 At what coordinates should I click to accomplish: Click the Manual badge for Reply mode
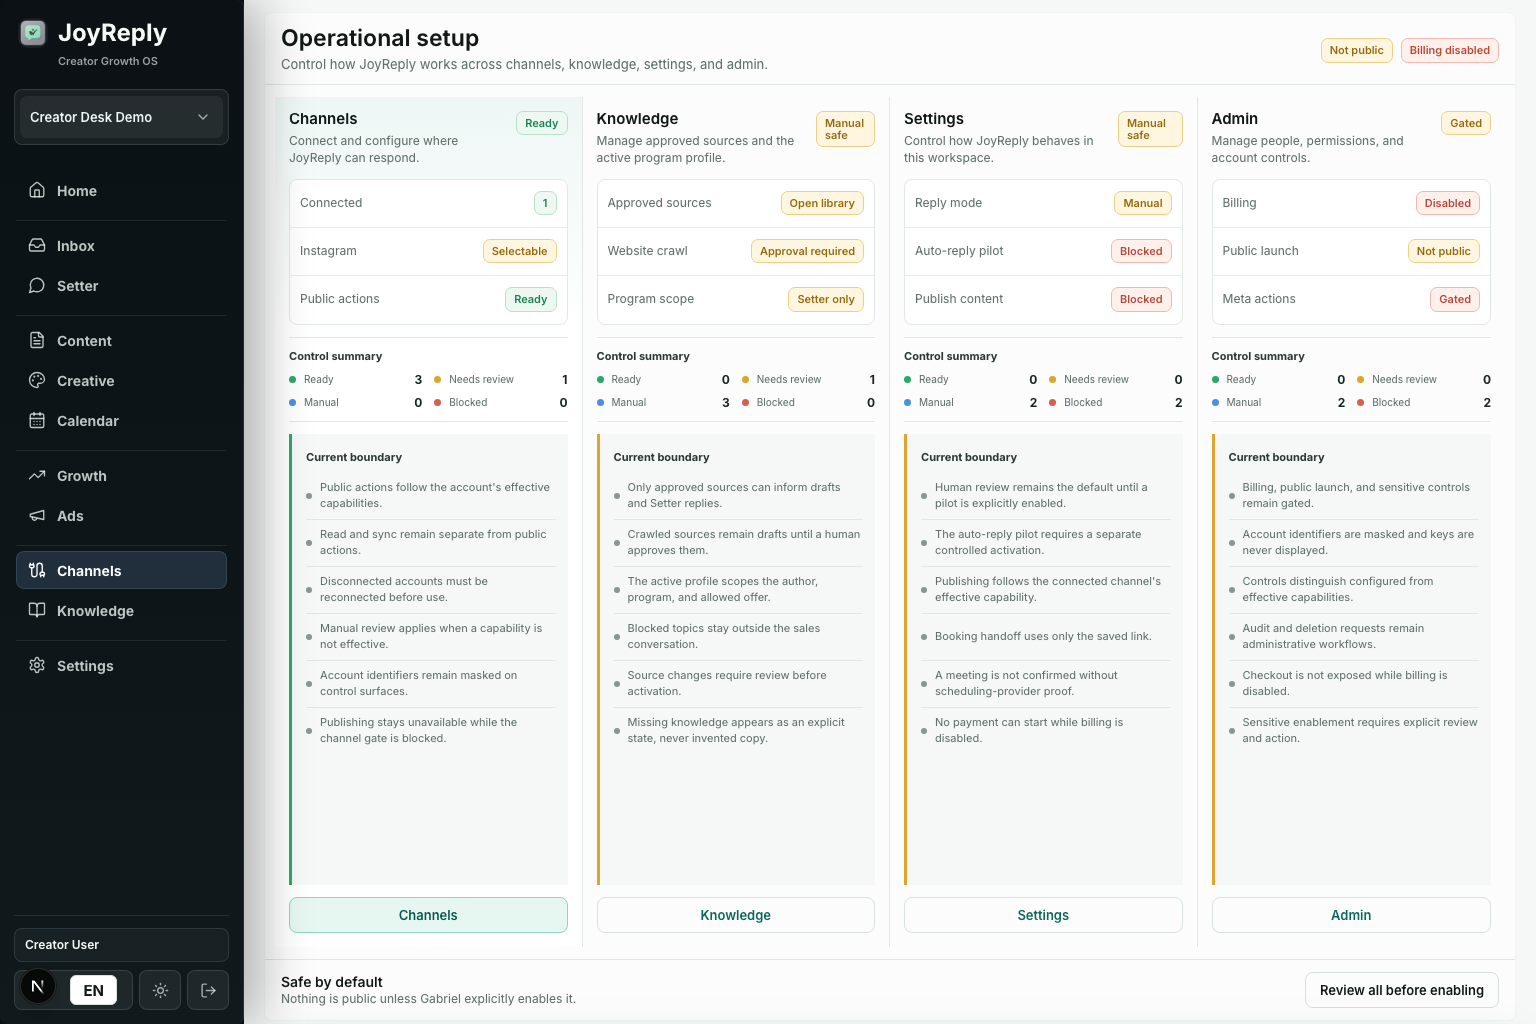[x=1142, y=203]
